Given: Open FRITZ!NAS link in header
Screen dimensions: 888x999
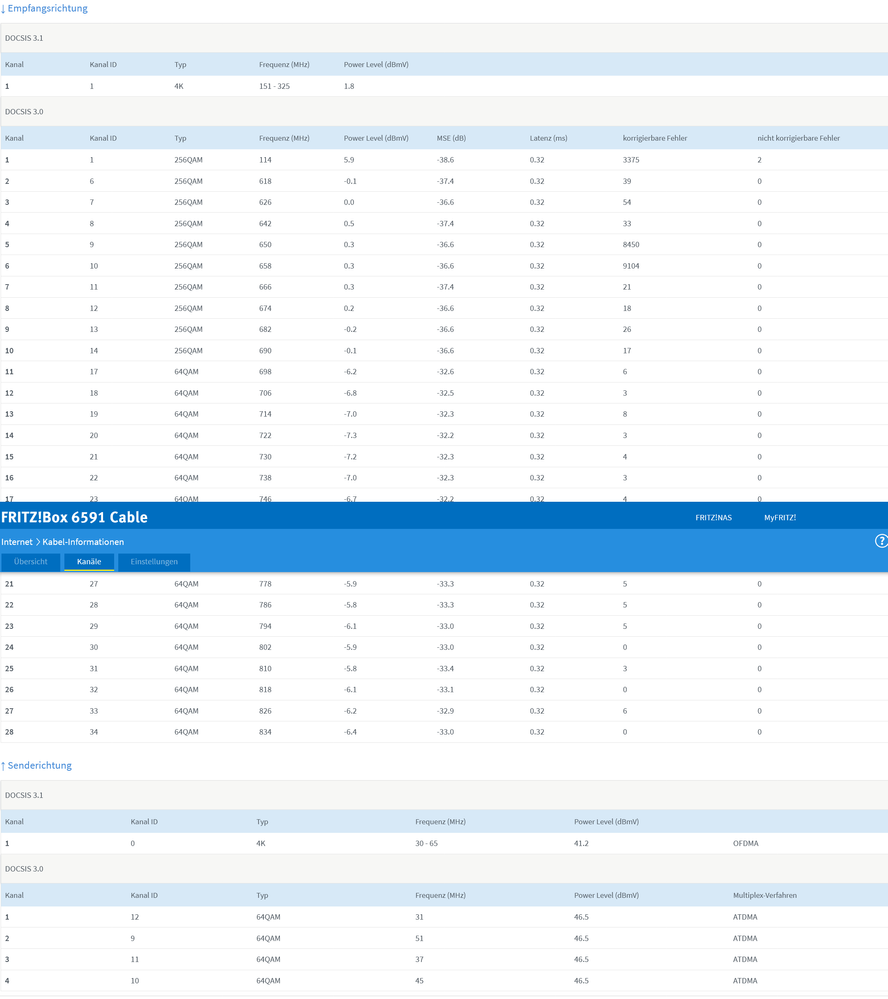Looking at the screenshot, I should tap(713, 517).
